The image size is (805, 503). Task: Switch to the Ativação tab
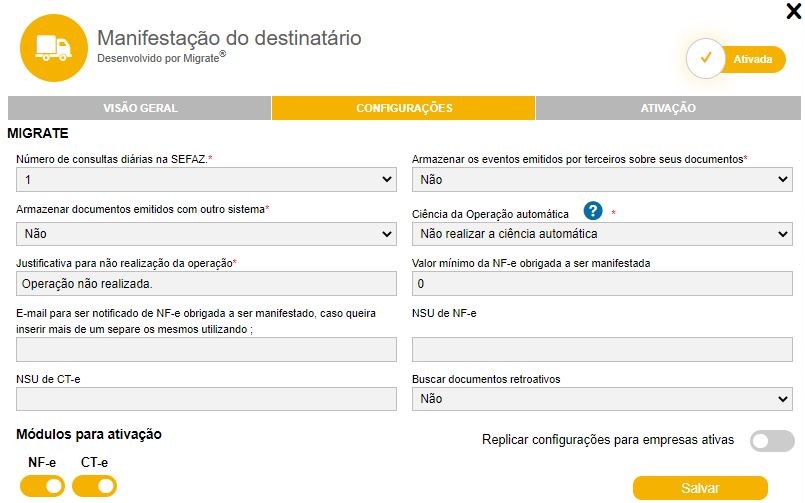tap(668, 108)
